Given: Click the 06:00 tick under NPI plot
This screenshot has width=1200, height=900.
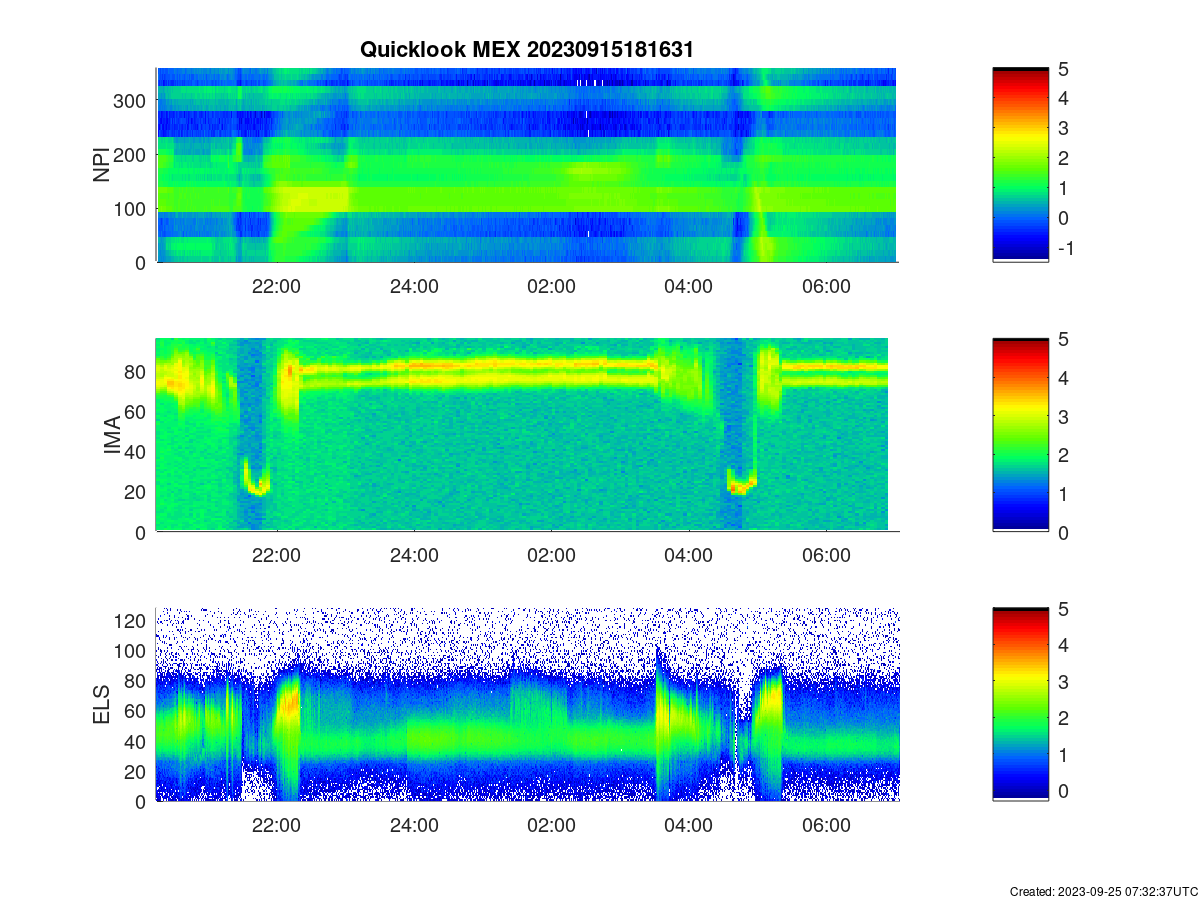Looking at the screenshot, I should (826, 287).
